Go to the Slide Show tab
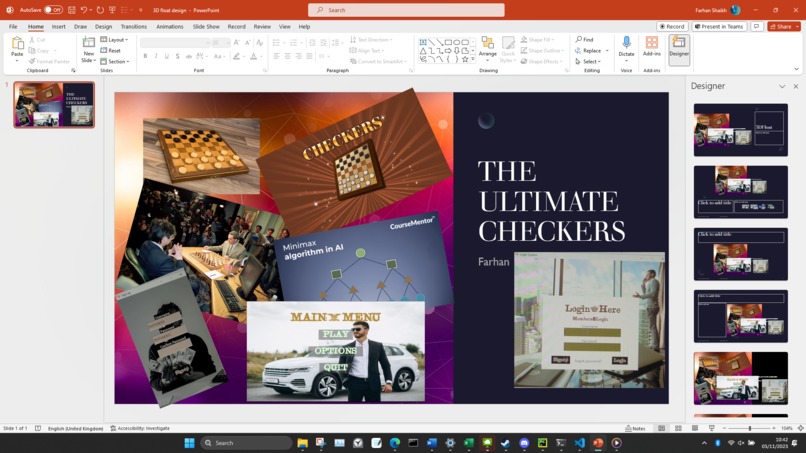Image resolution: width=806 pixels, height=453 pixels. click(206, 26)
